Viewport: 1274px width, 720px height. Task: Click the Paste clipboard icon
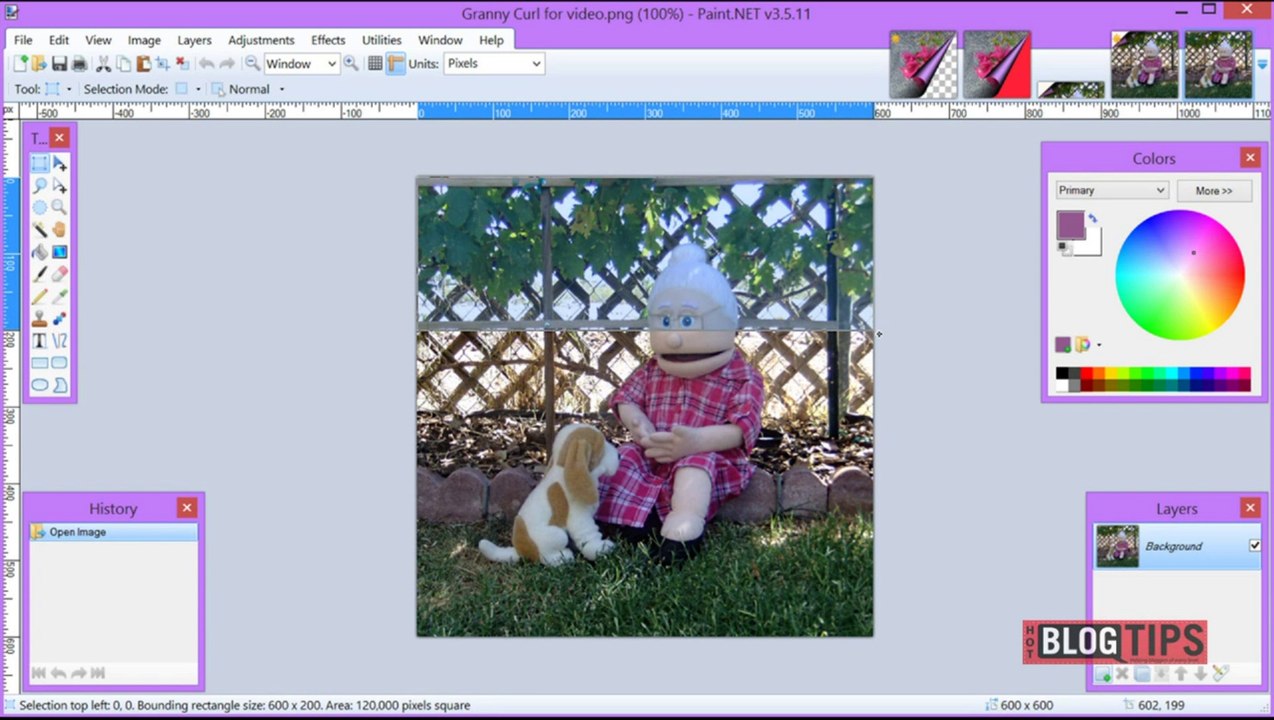click(x=143, y=64)
